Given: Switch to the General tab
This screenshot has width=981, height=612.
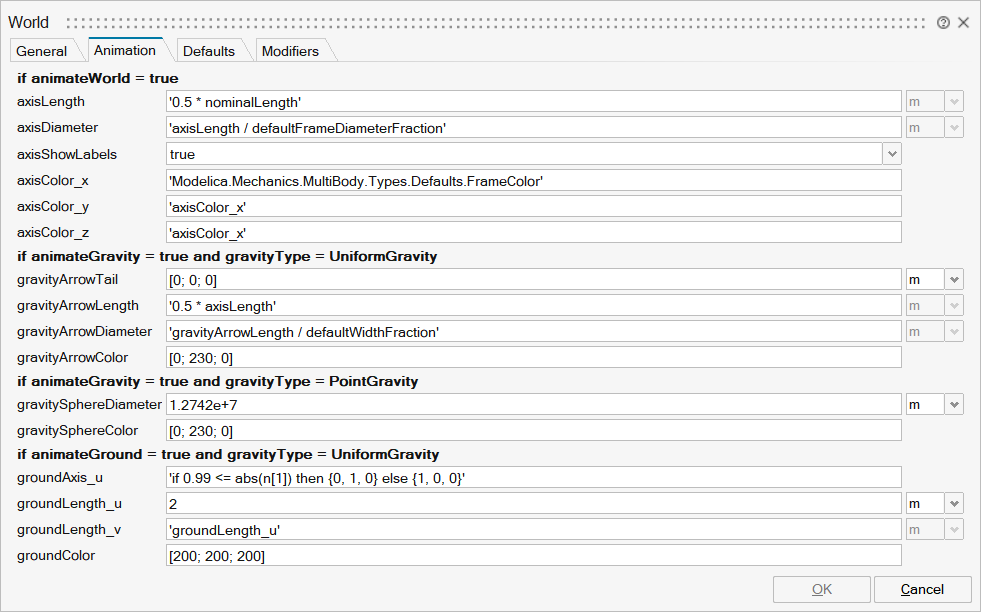Looking at the screenshot, I should point(42,51).
